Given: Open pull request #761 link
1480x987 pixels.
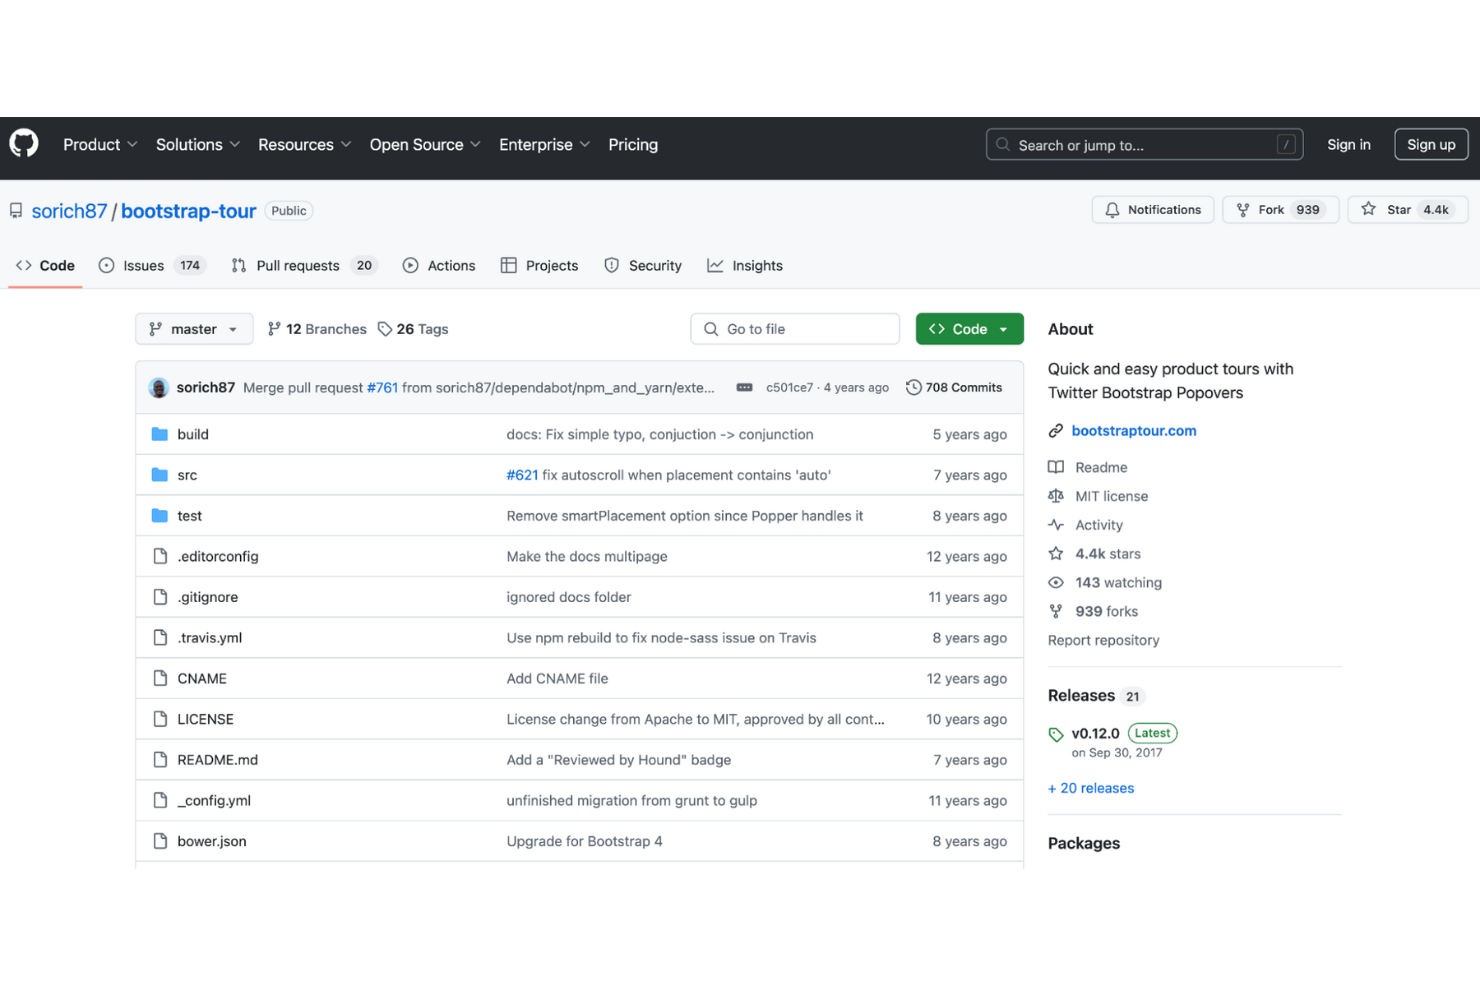Looking at the screenshot, I should [x=382, y=388].
